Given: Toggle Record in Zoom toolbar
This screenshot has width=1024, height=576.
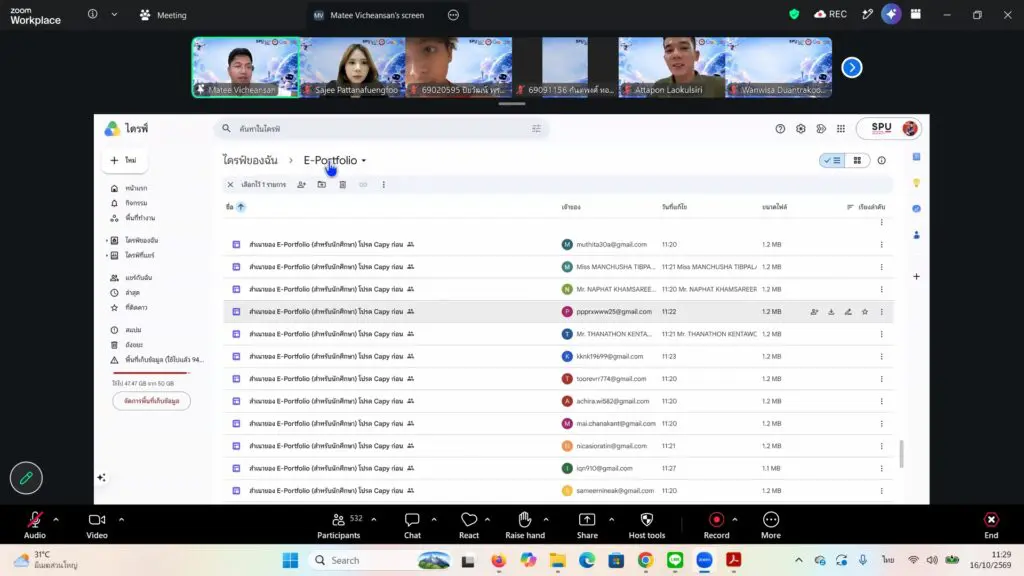Looking at the screenshot, I should coord(716,525).
